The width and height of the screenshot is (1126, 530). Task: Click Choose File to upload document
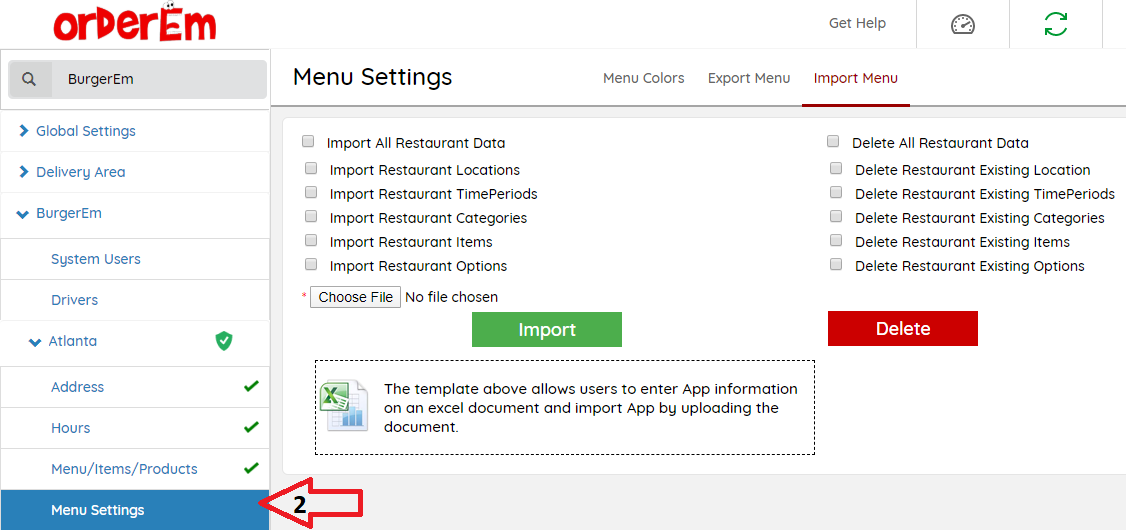(x=355, y=297)
